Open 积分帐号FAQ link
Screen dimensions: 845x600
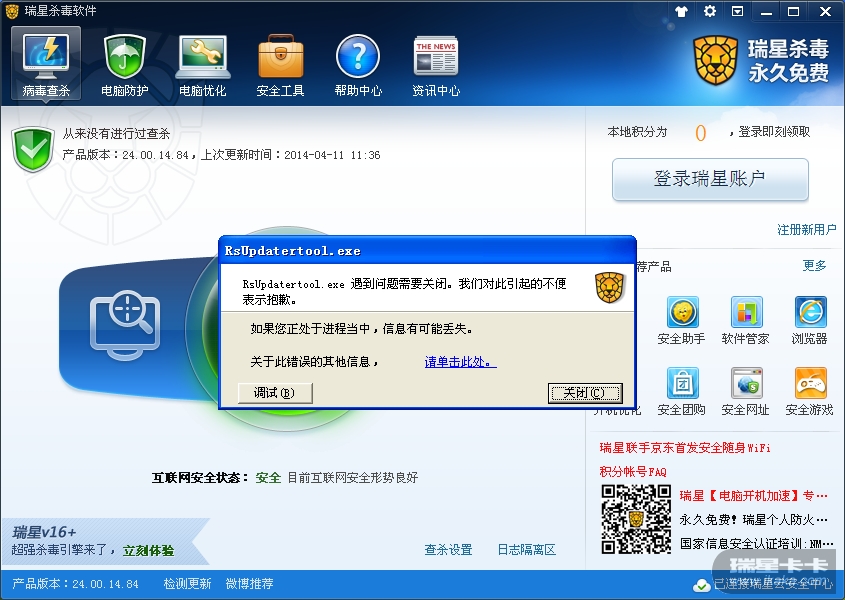pos(633,472)
